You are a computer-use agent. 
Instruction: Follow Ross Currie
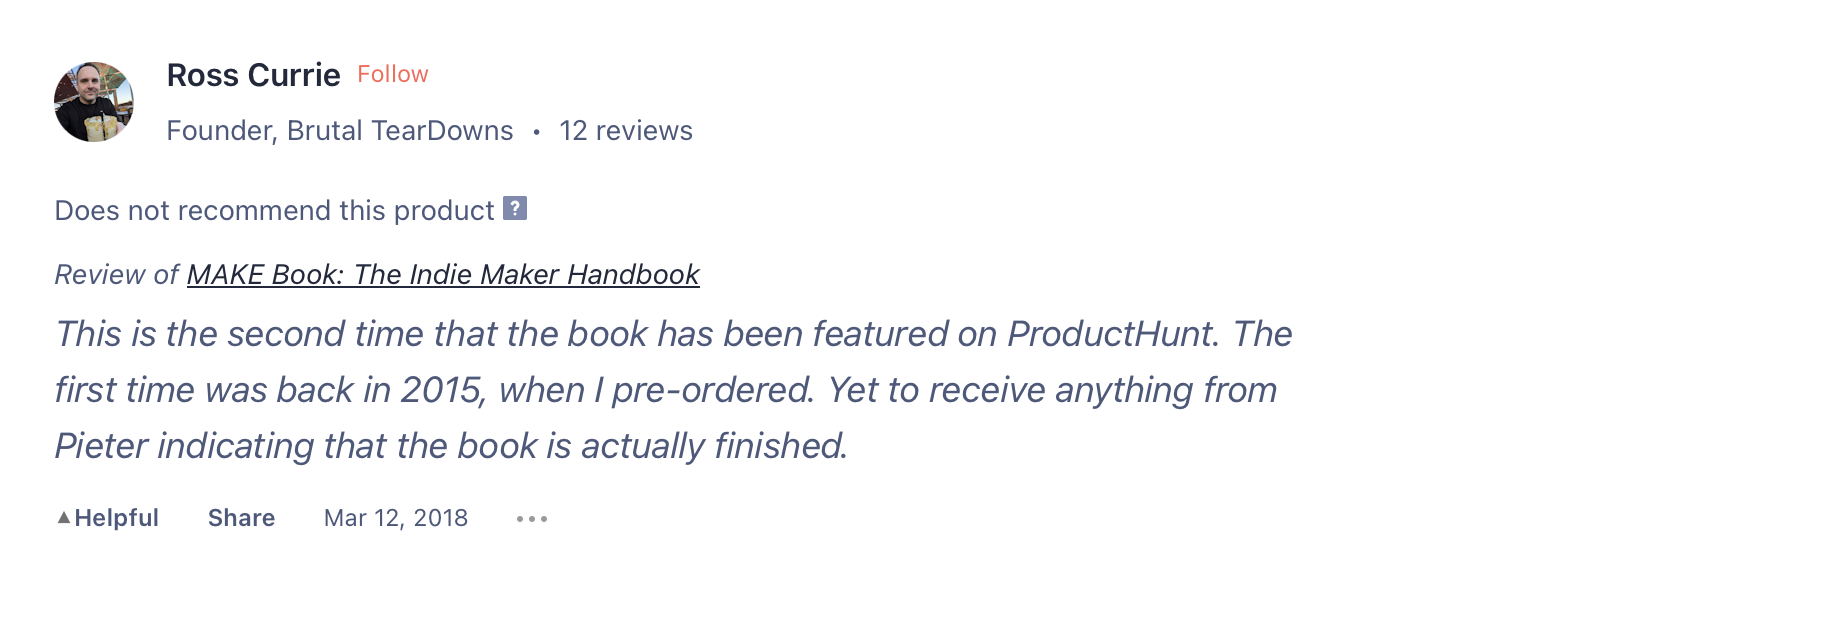coord(393,74)
